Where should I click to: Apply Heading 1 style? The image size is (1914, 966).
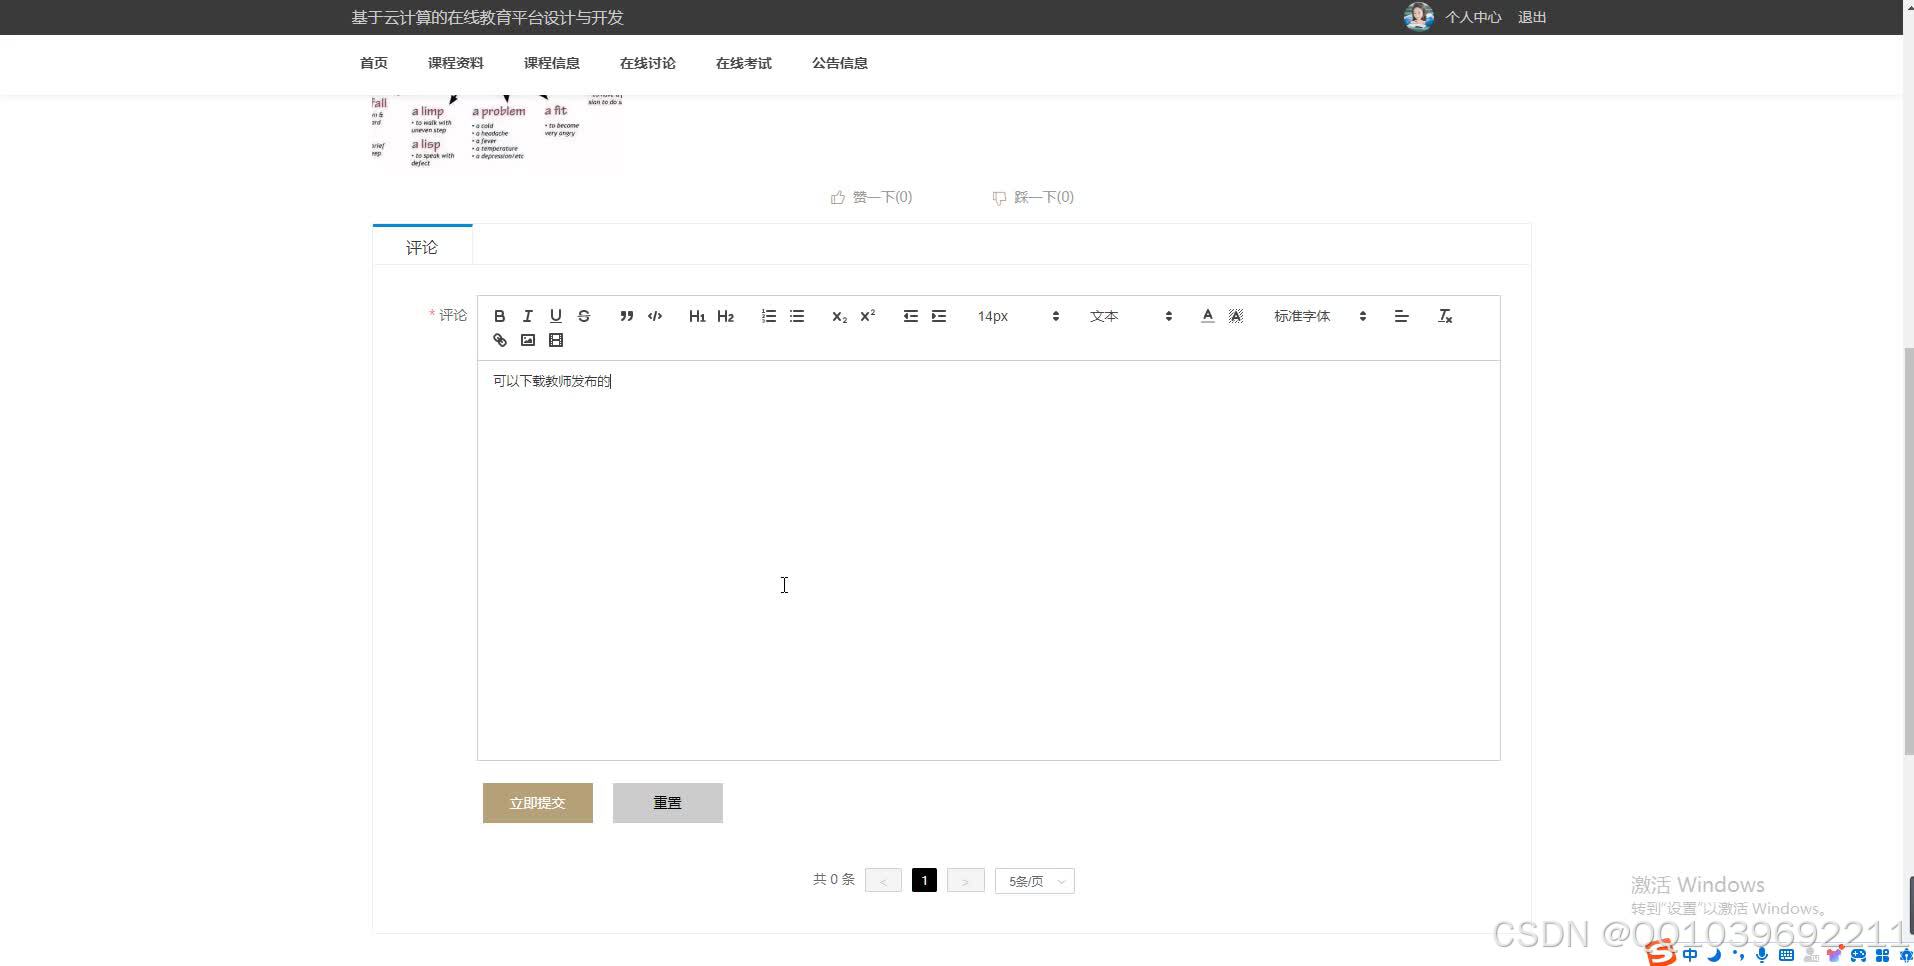(x=696, y=316)
